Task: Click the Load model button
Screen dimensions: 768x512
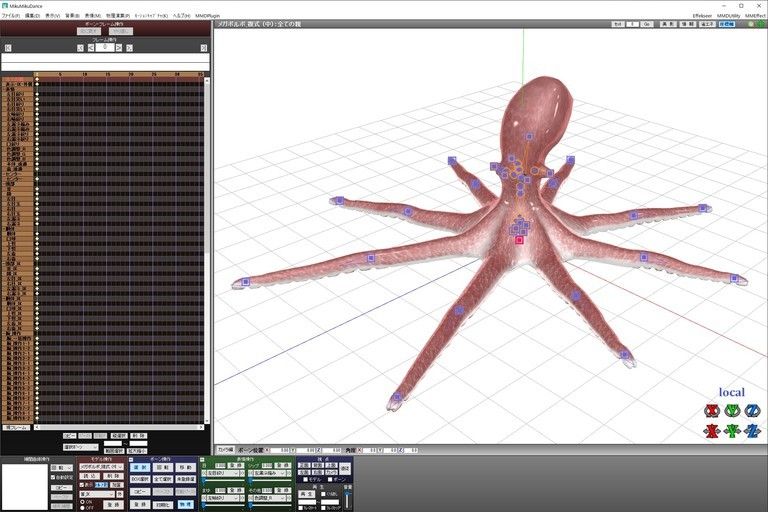Action: point(91,476)
